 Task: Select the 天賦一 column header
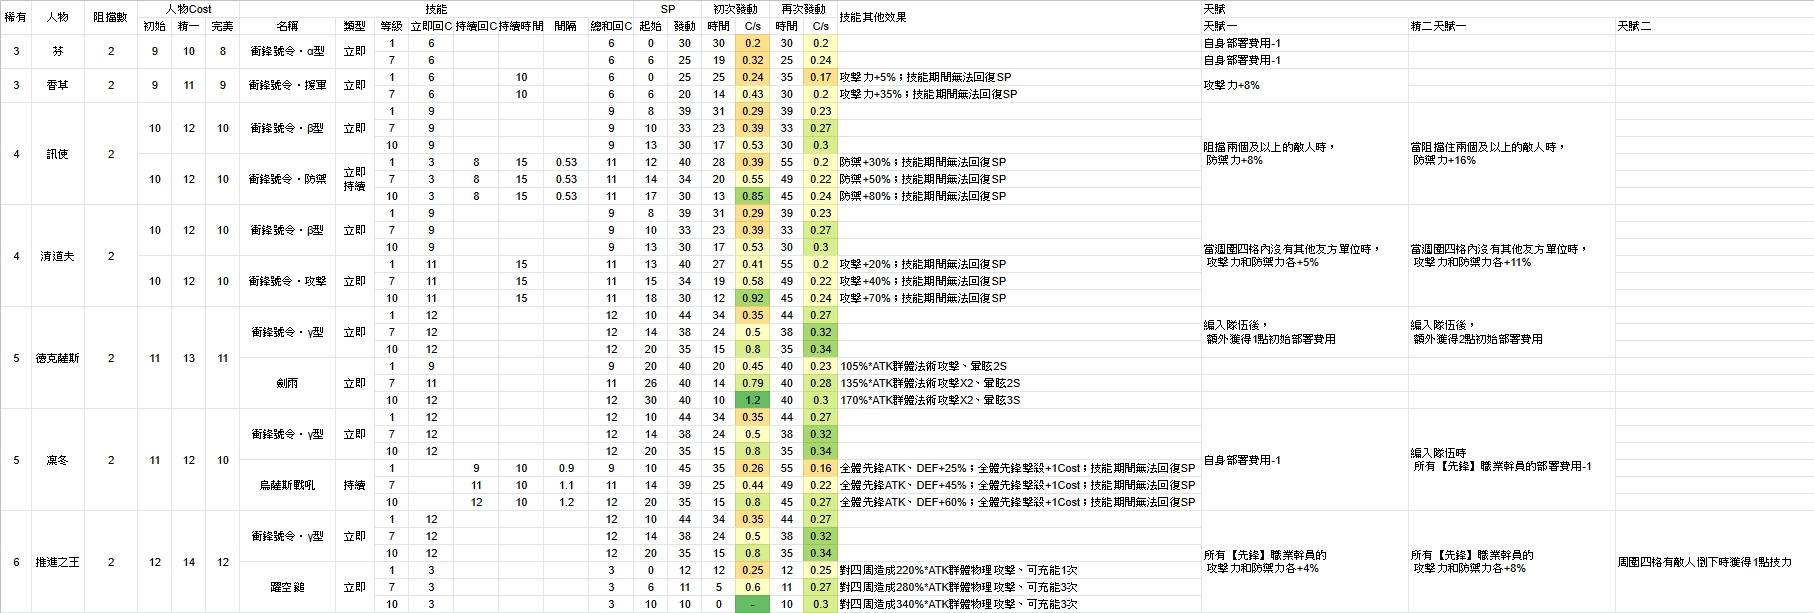point(1220,26)
